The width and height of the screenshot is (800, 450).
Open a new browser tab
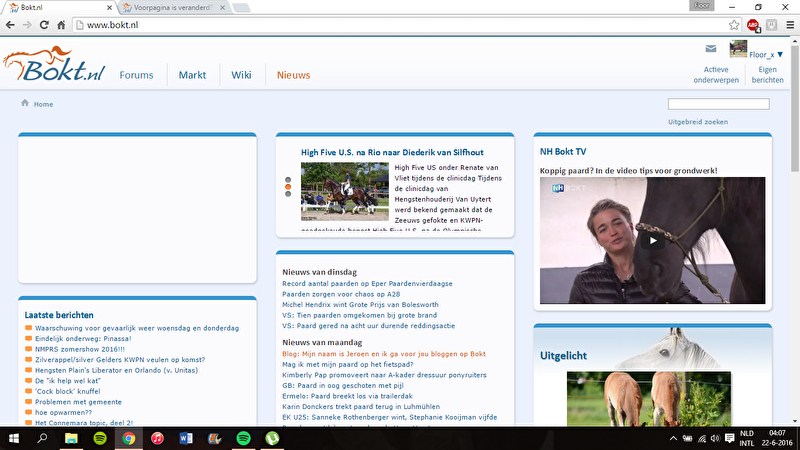click(x=241, y=8)
